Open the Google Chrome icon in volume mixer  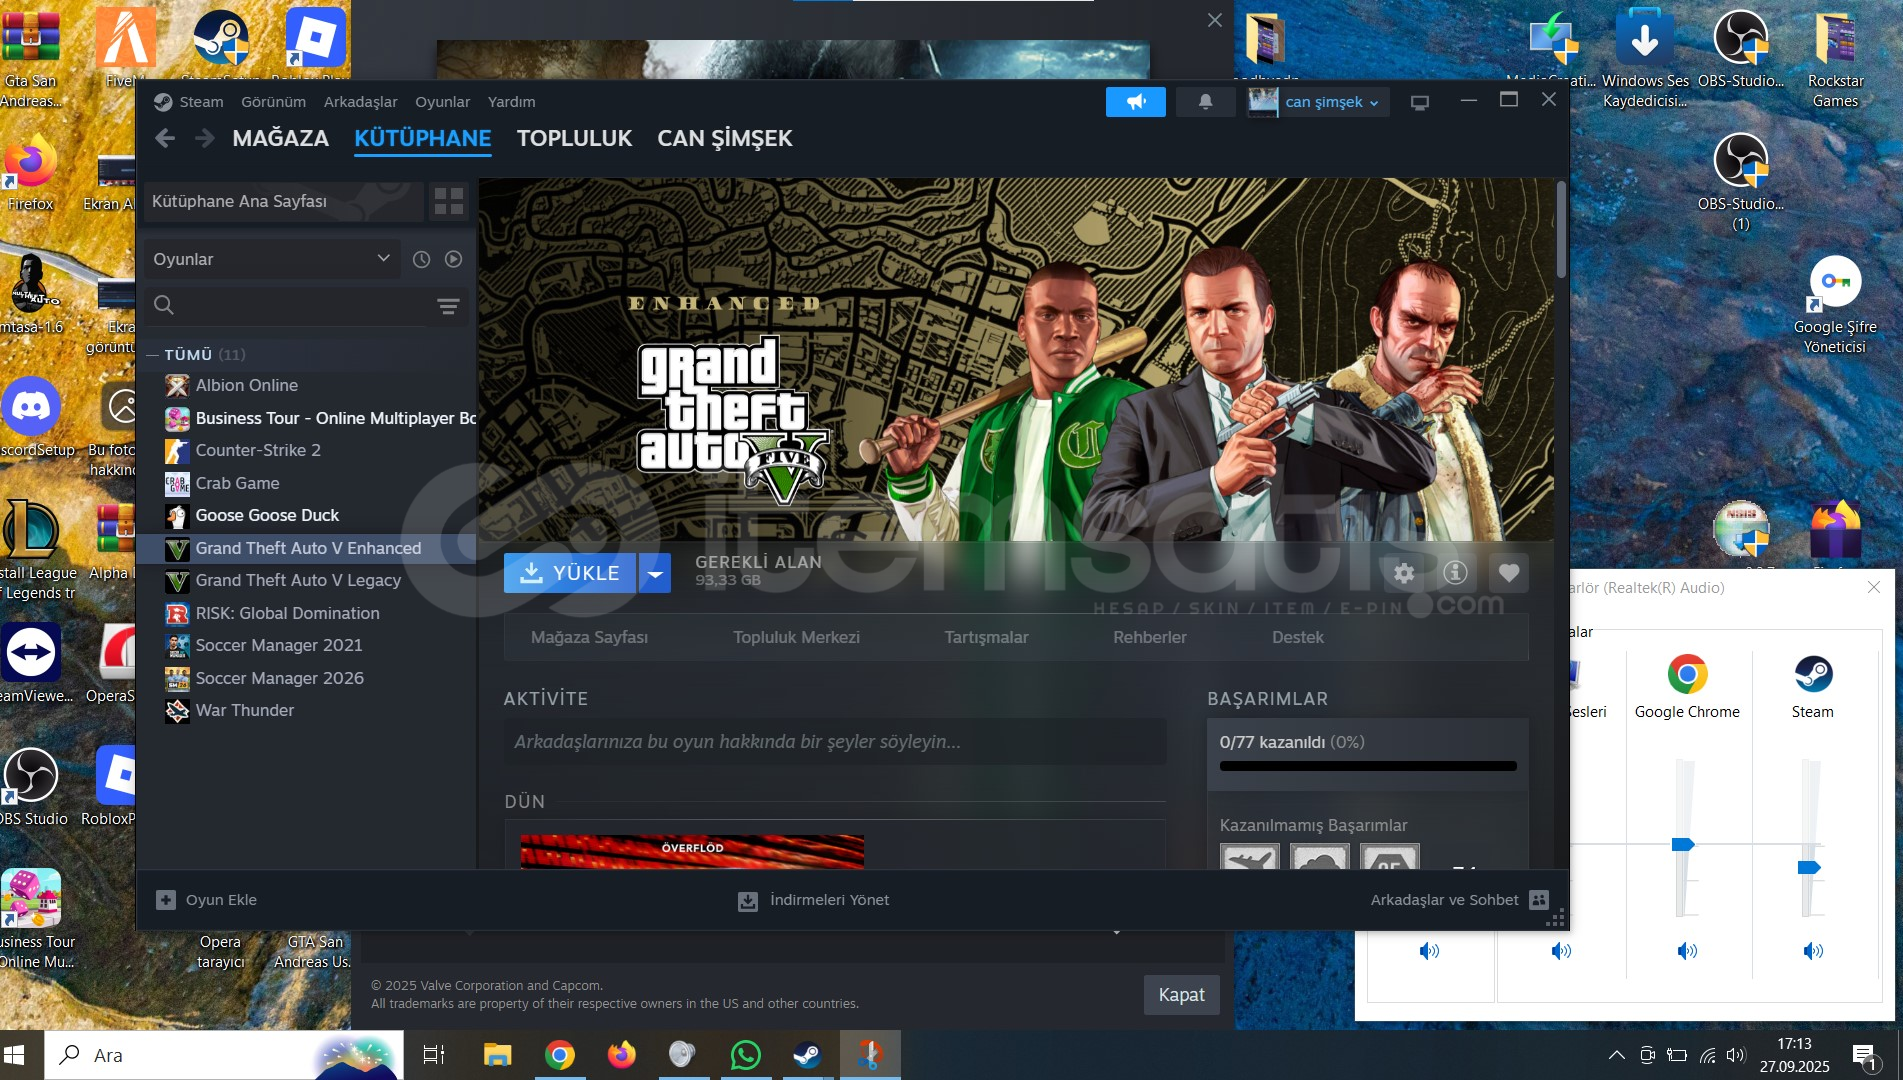click(x=1687, y=674)
